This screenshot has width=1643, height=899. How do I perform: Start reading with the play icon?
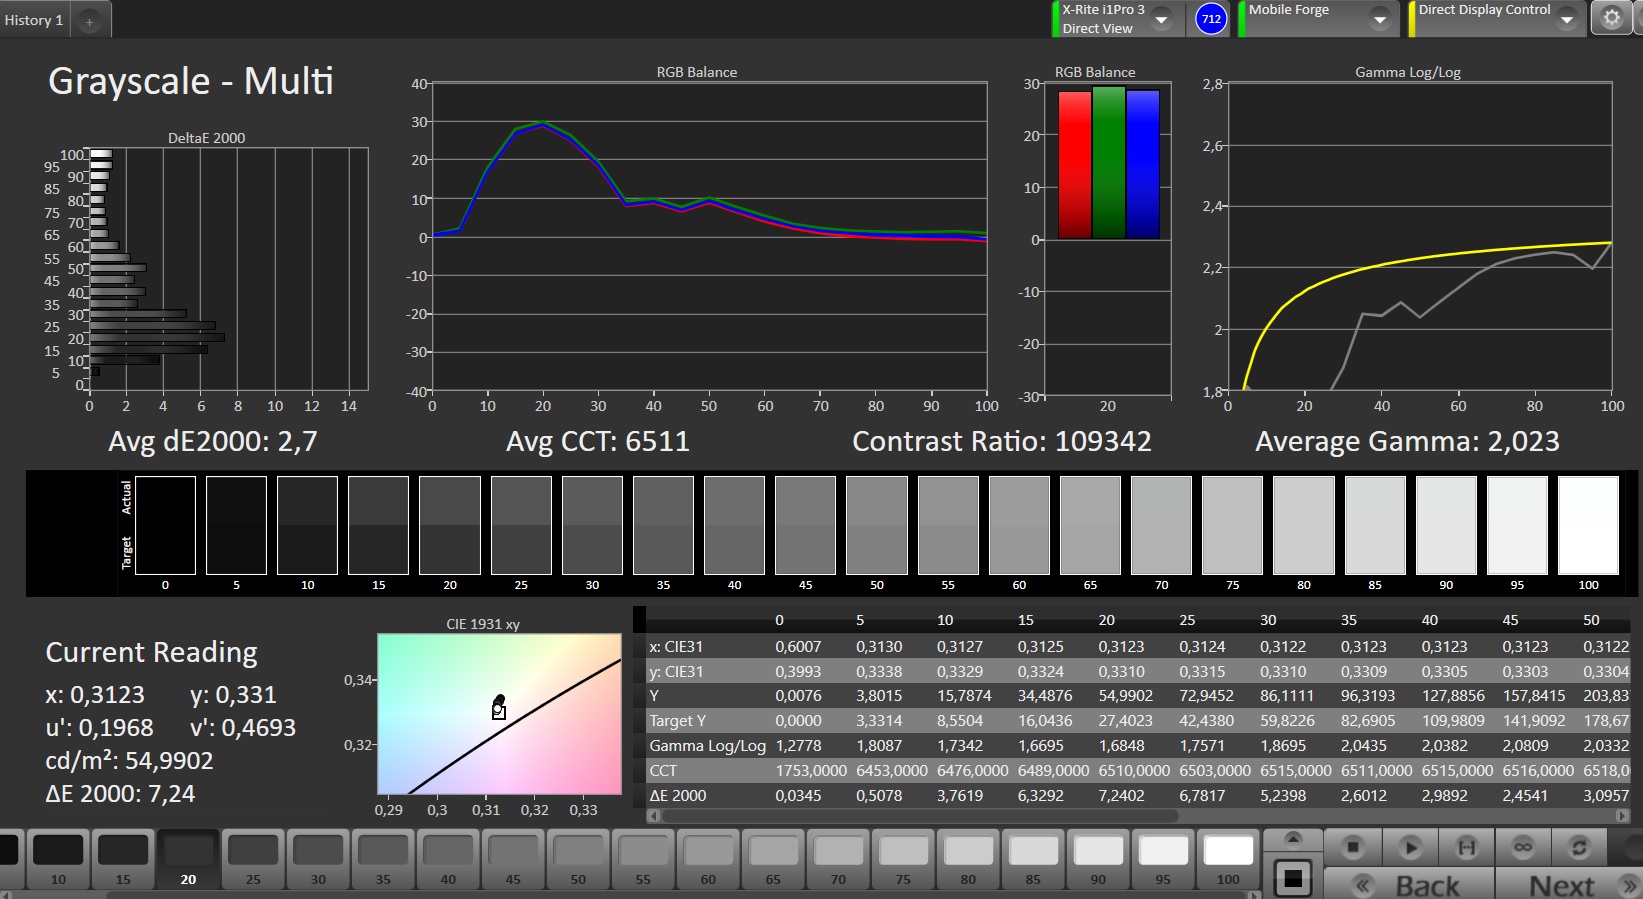(x=1410, y=847)
